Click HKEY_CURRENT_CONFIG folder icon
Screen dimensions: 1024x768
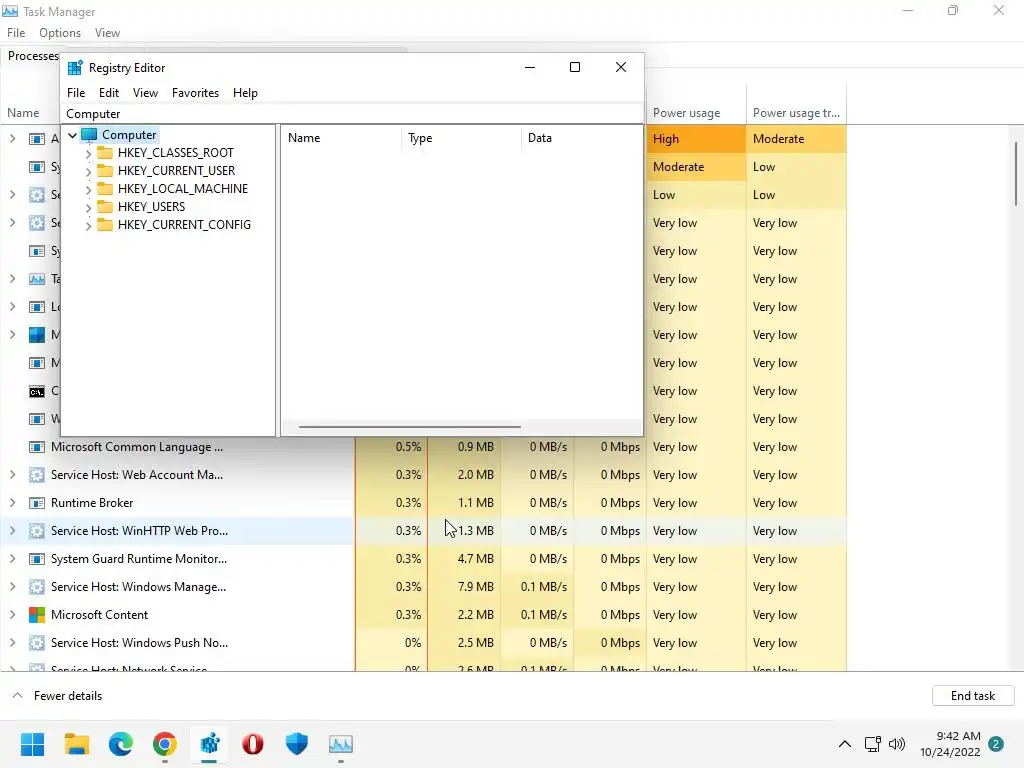[104, 225]
